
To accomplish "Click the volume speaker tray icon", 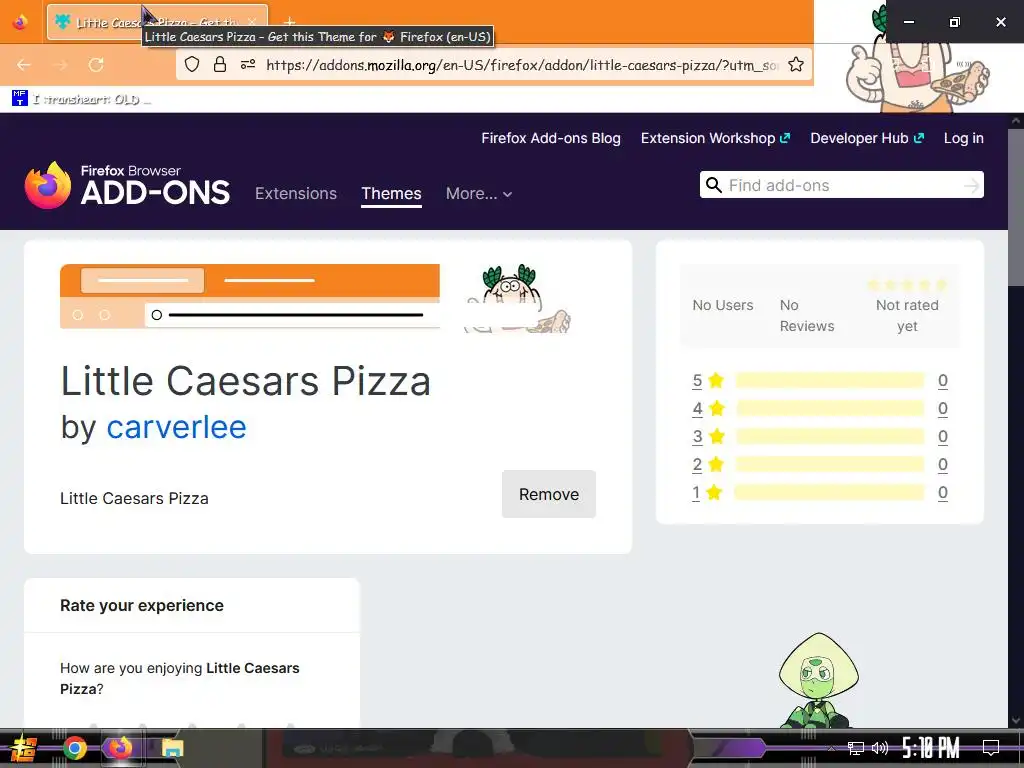I will 880,748.
